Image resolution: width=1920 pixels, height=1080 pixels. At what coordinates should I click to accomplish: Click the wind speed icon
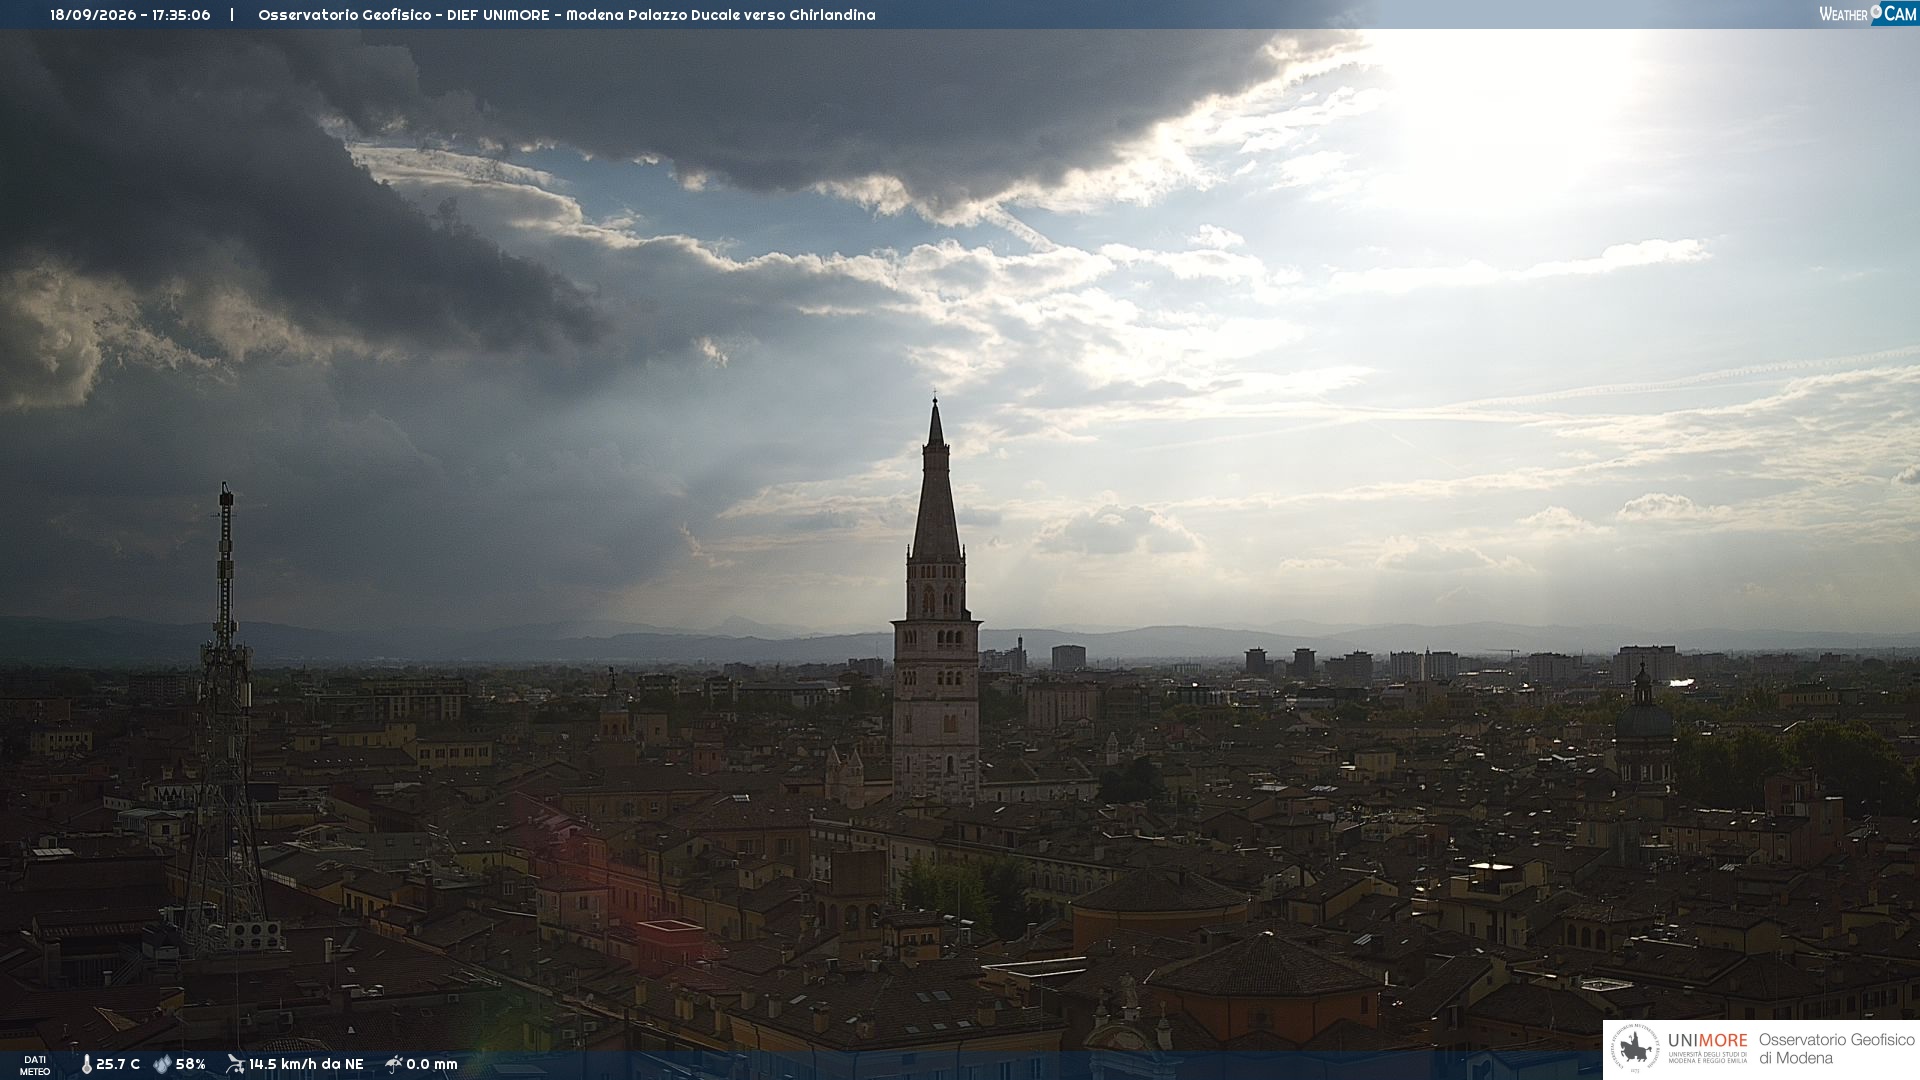pyautogui.click(x=235, y=1064)
